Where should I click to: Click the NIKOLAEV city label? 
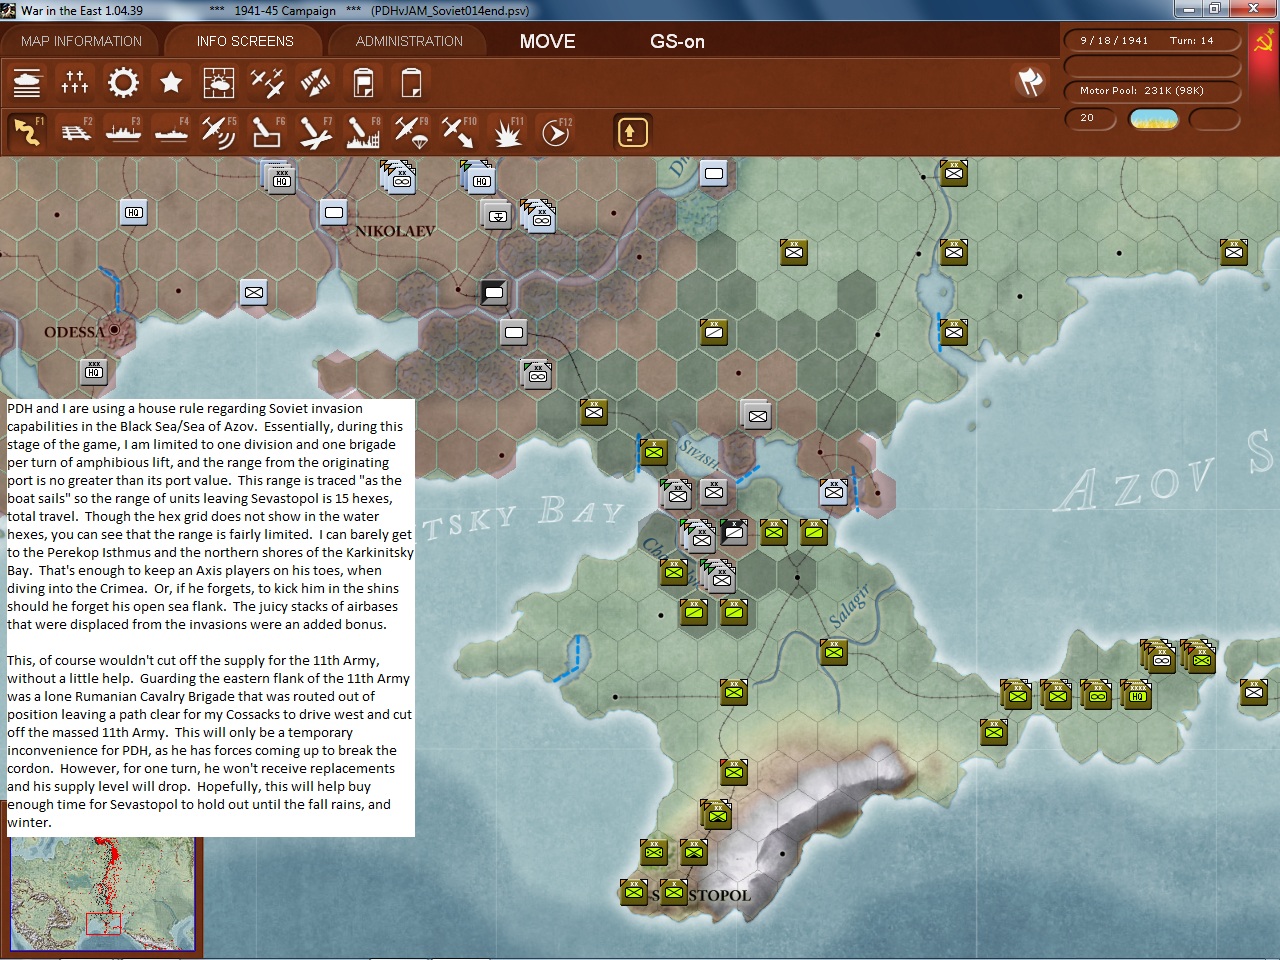pyautogui.click(x=395, y=231)
